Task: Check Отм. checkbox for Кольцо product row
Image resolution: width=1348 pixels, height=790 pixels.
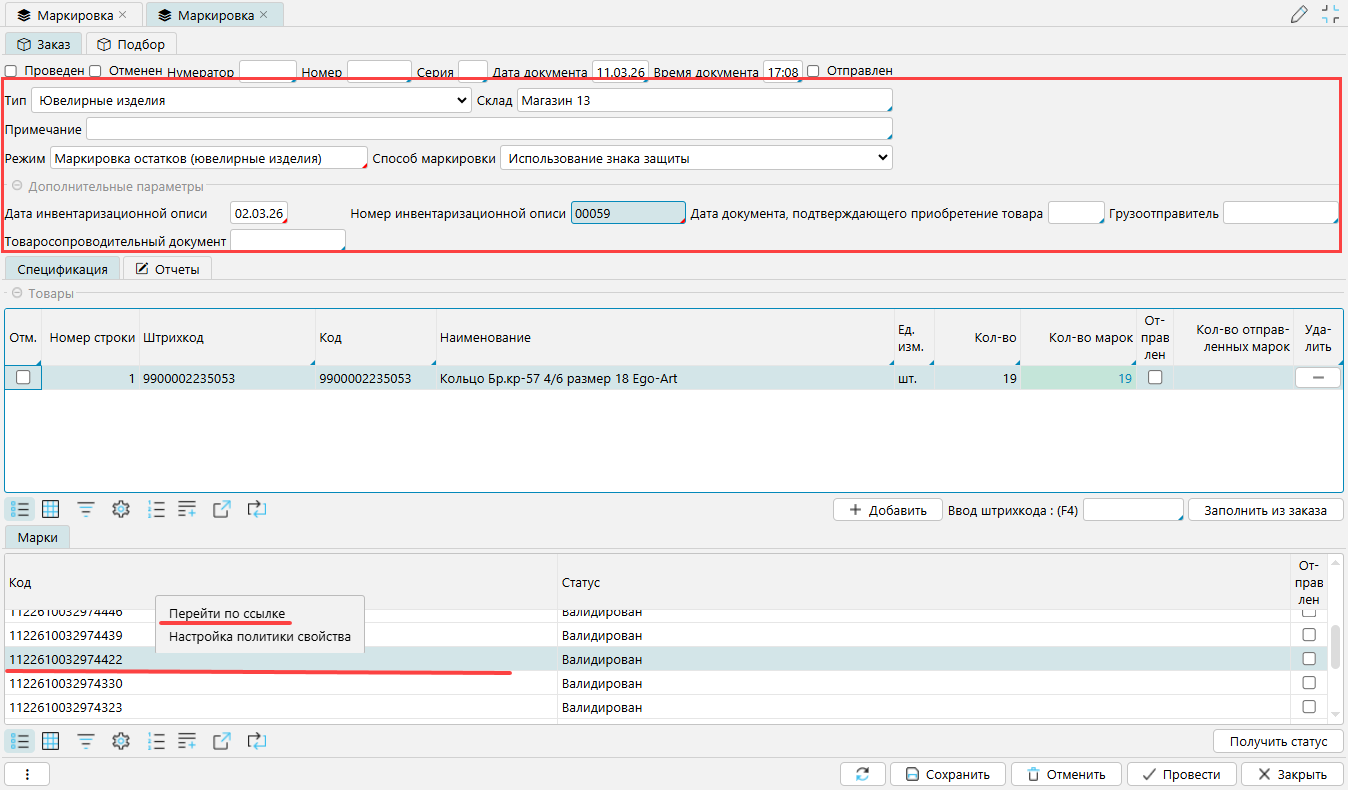Action: pos(23,378)
